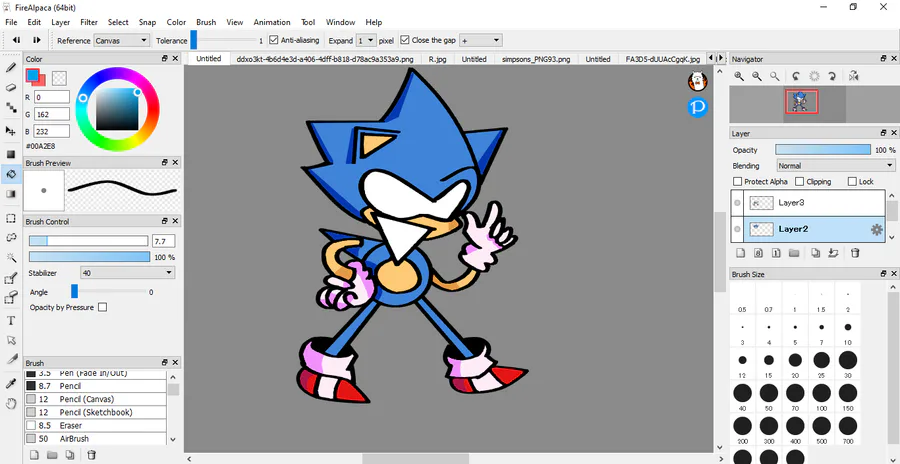
Task: Delete layer with trash icon
Action: click(x=855, y=253)
